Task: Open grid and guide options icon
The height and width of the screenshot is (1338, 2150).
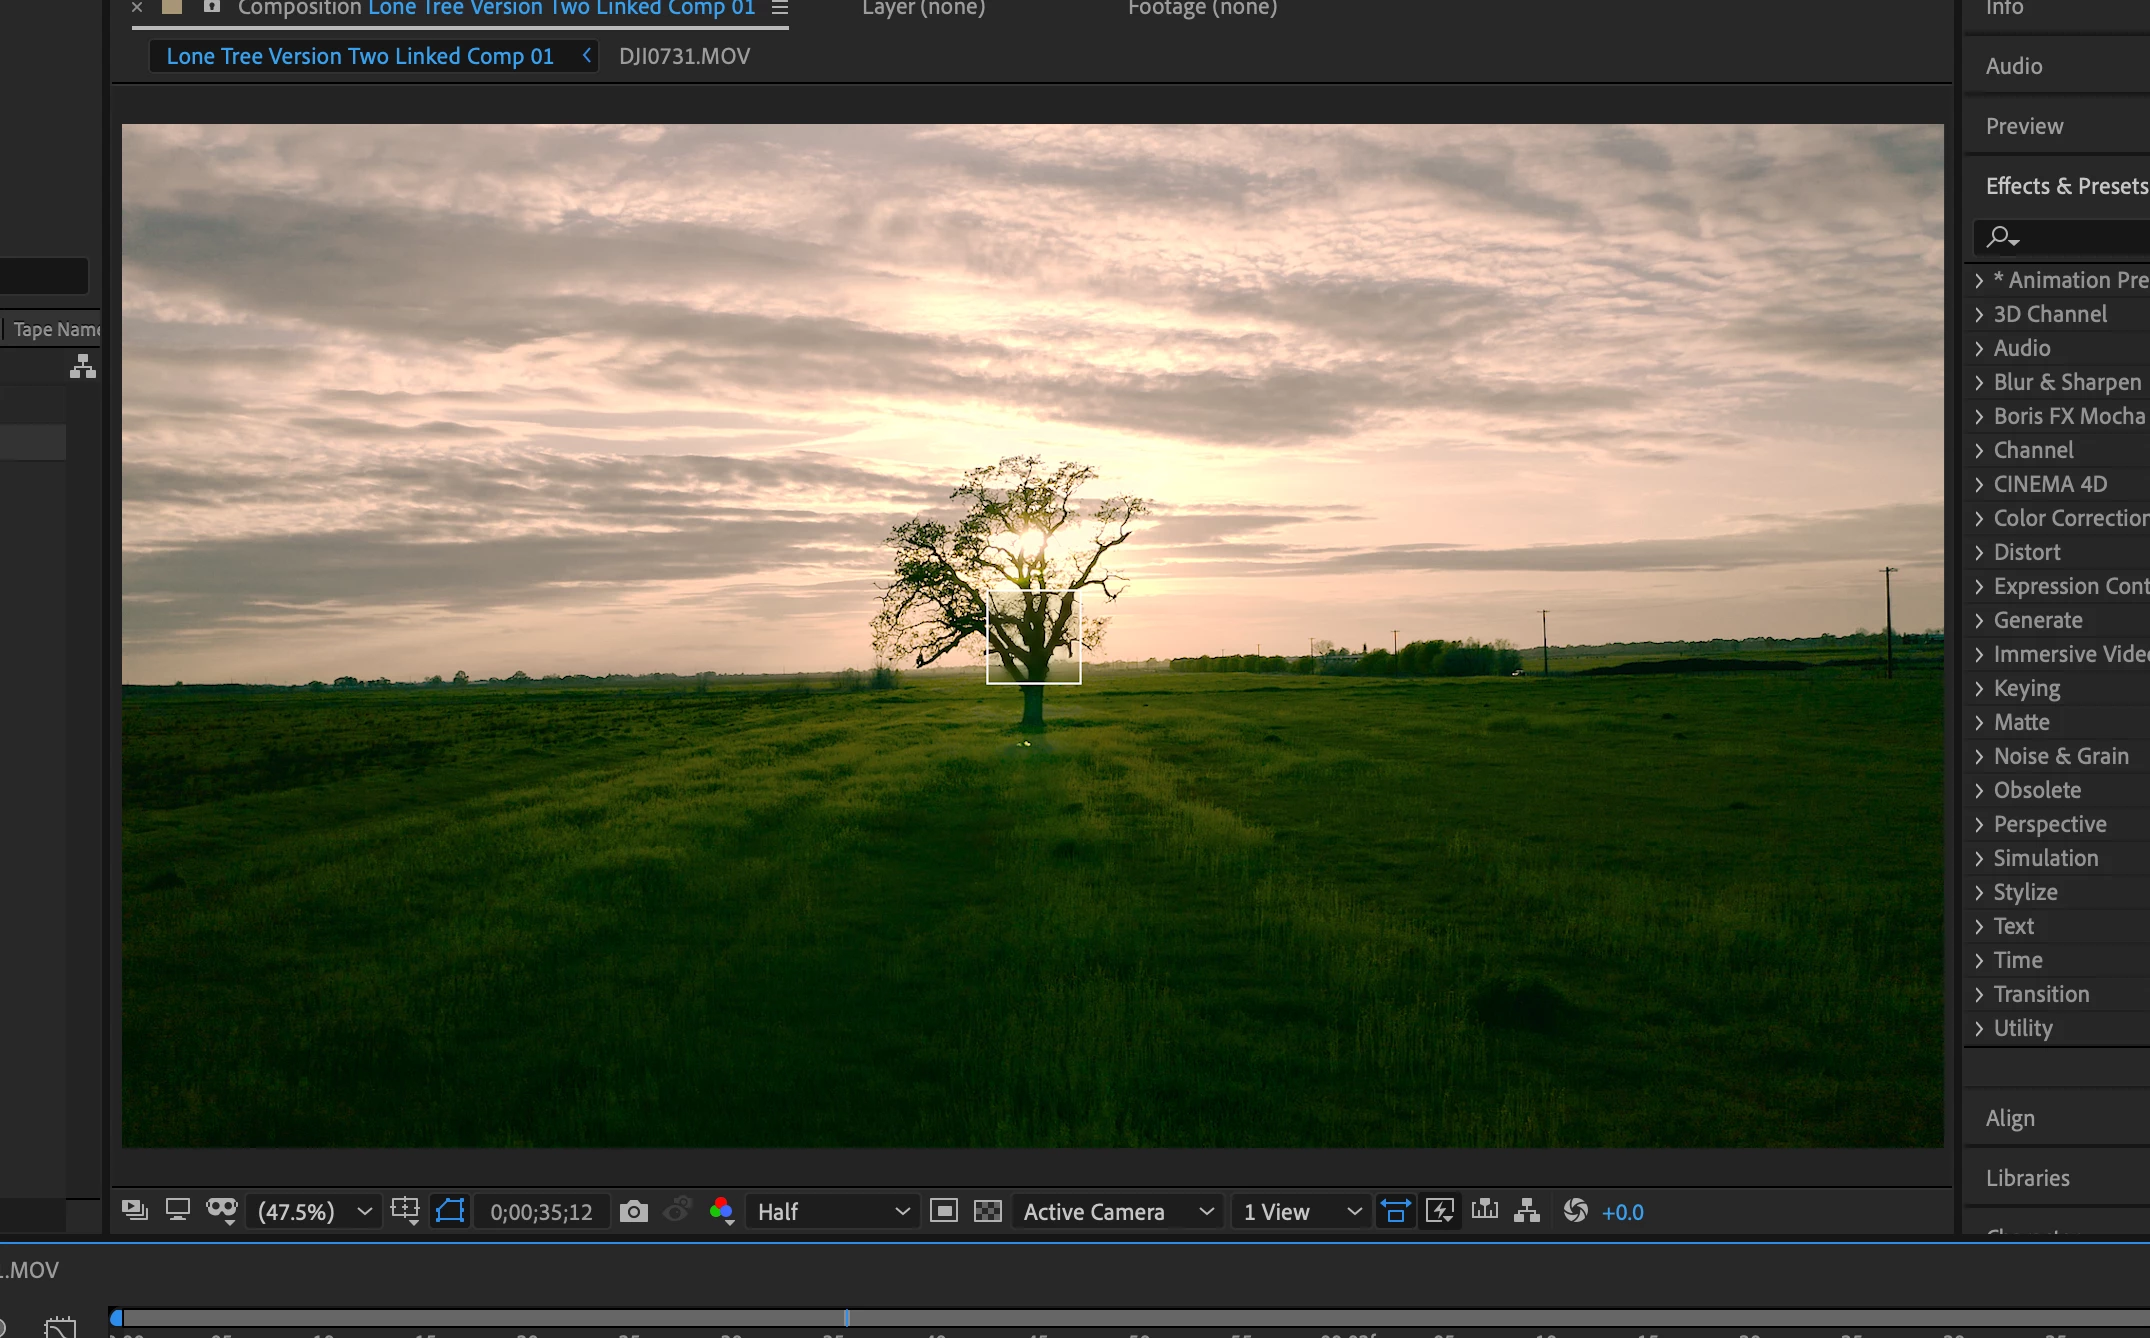Action: (x=405, y=1211)
